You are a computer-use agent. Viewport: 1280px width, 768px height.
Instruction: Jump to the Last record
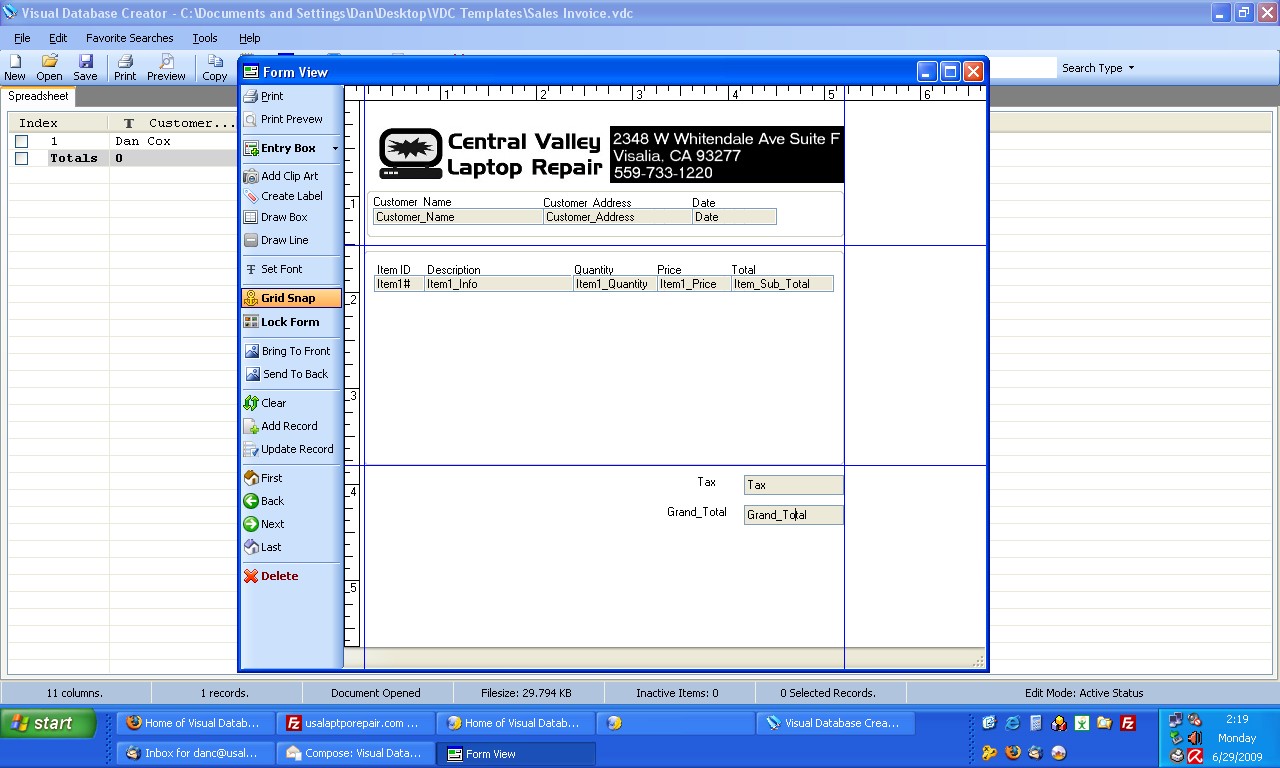tap(263, 547)
